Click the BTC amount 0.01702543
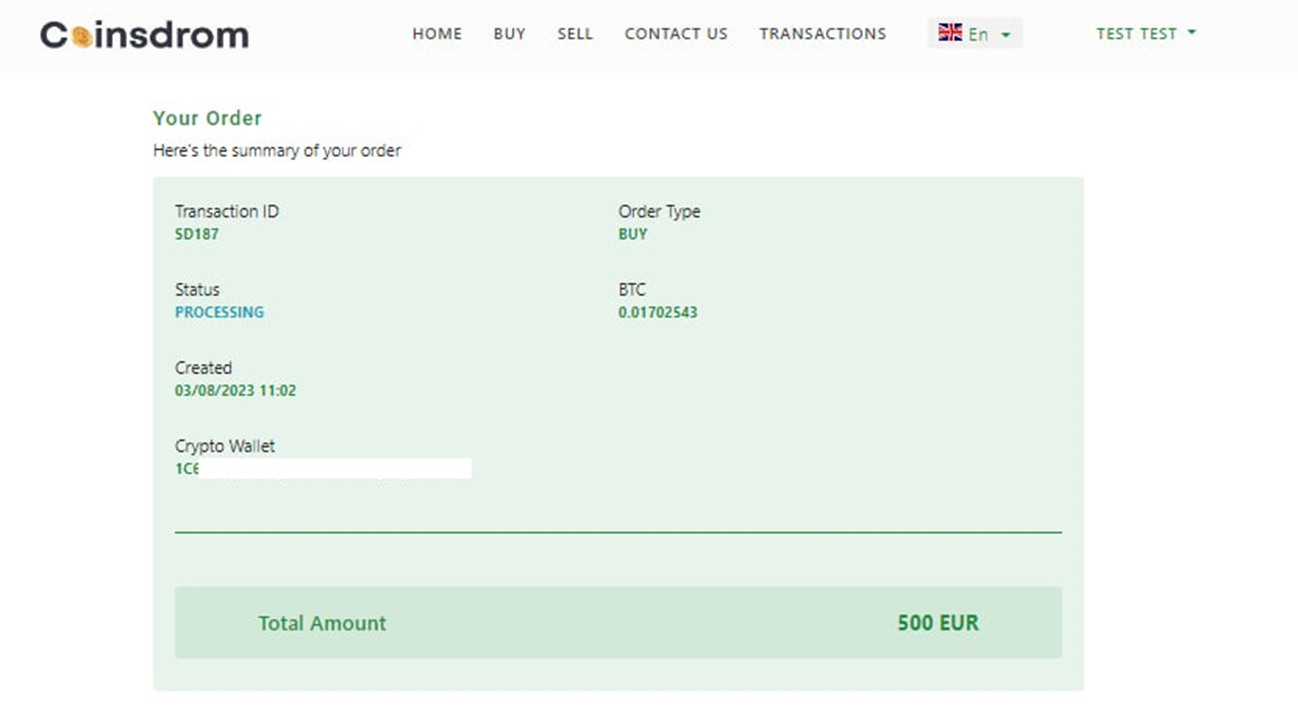 pos(658,312)
